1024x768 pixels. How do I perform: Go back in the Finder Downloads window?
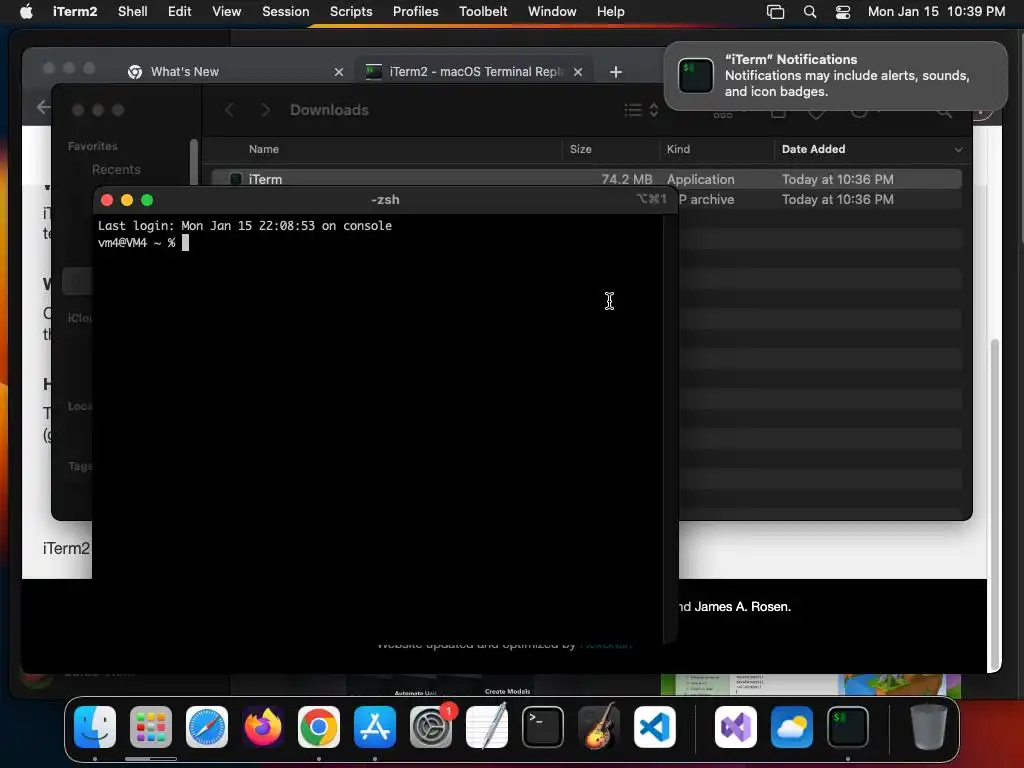[x=229, y=110]
